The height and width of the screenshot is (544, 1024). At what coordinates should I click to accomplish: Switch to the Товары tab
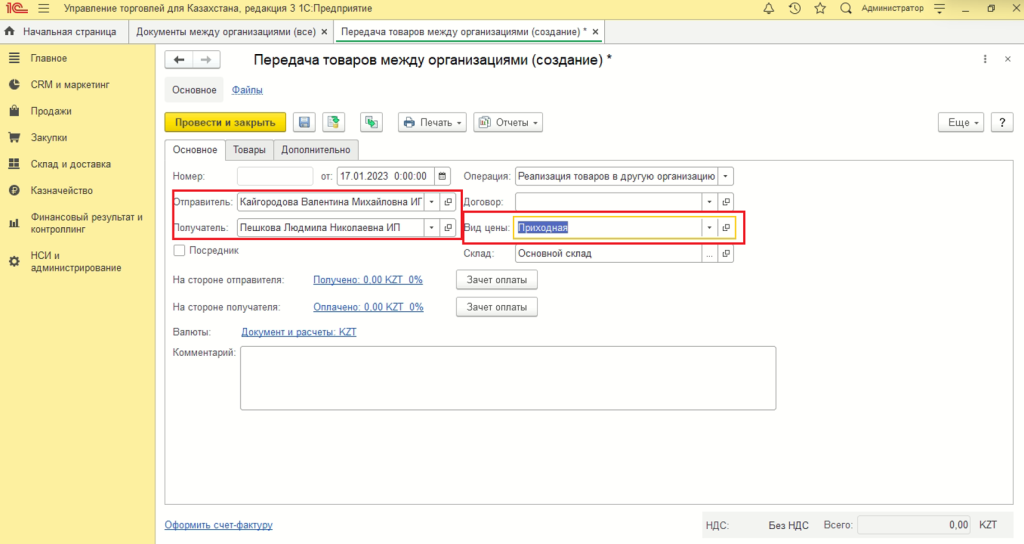pyautogui.click(x=249, y=150)
